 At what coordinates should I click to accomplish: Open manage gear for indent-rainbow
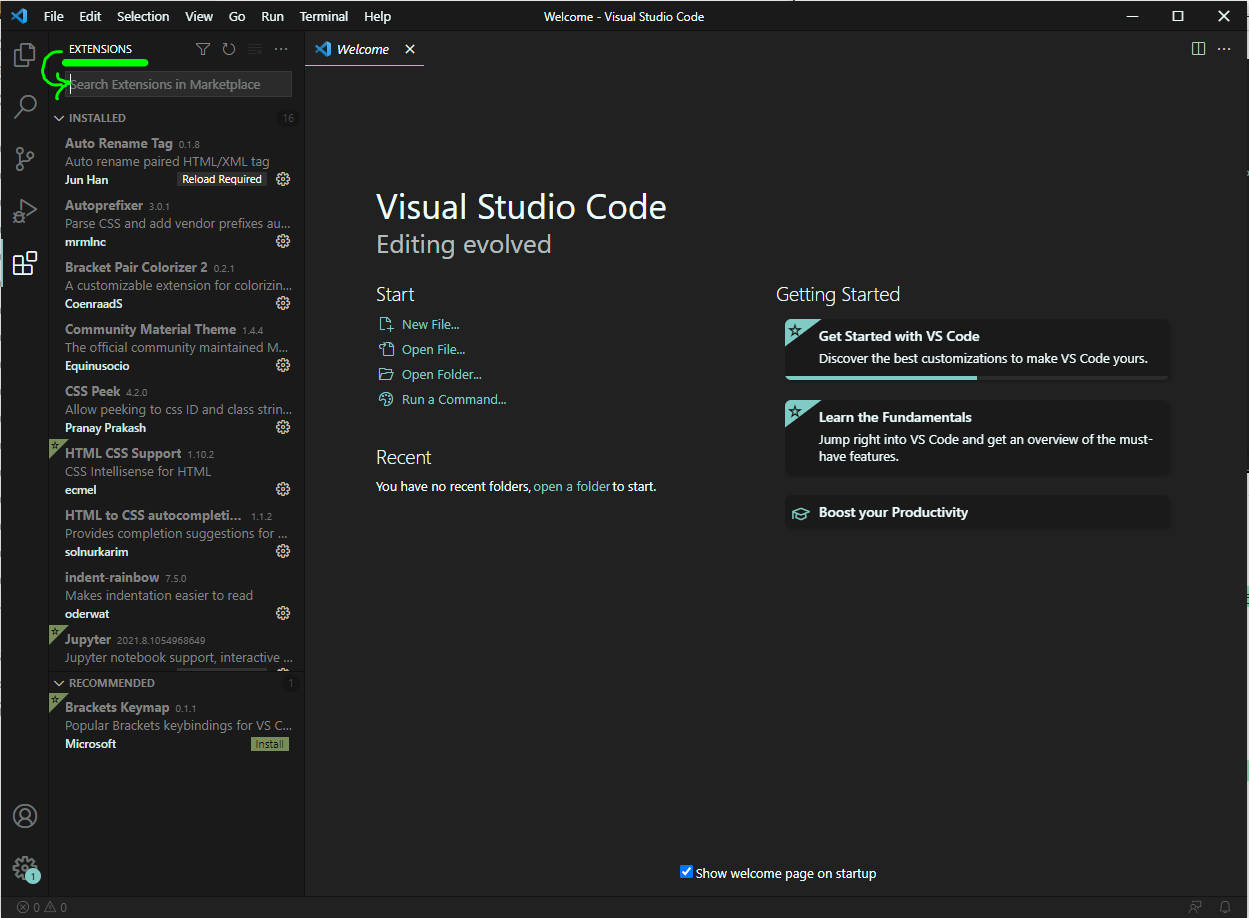(x=283, y=613)
